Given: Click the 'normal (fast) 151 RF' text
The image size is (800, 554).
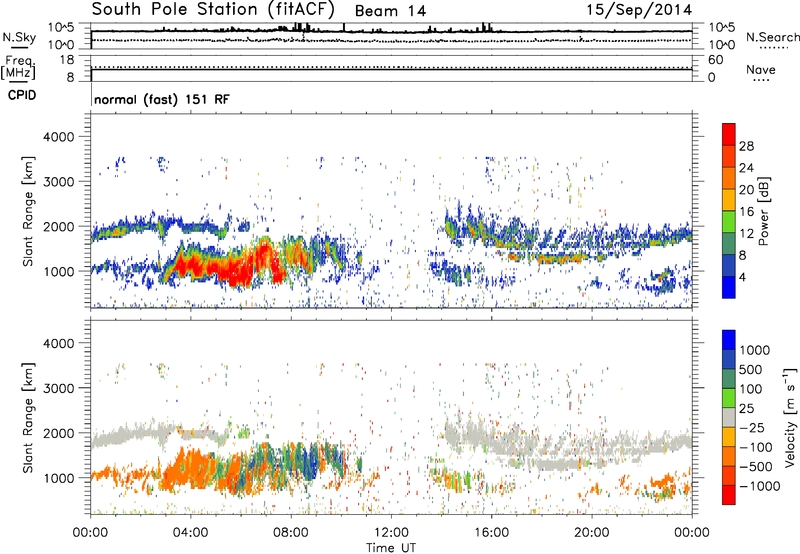Looking at the screenshot, I should pos(162,99).
